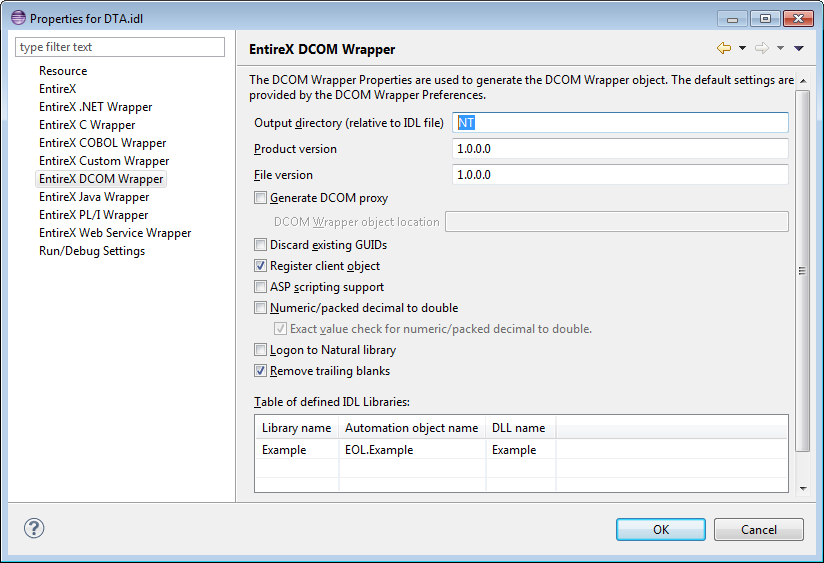Select EntireX DCOM Wrapper tree item
Image resolution: width=824 pixels, height=563 pixels.
(x=101, y=179)
